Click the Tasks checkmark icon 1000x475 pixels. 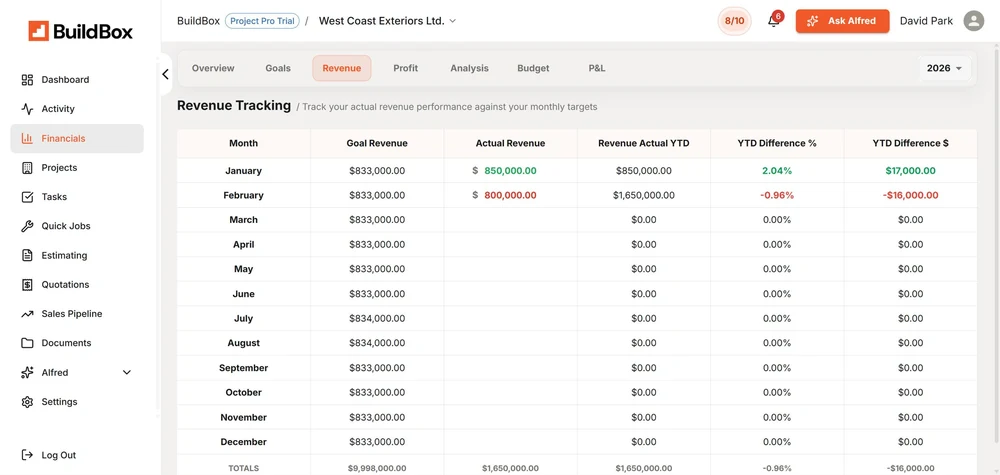pos(27,197)
